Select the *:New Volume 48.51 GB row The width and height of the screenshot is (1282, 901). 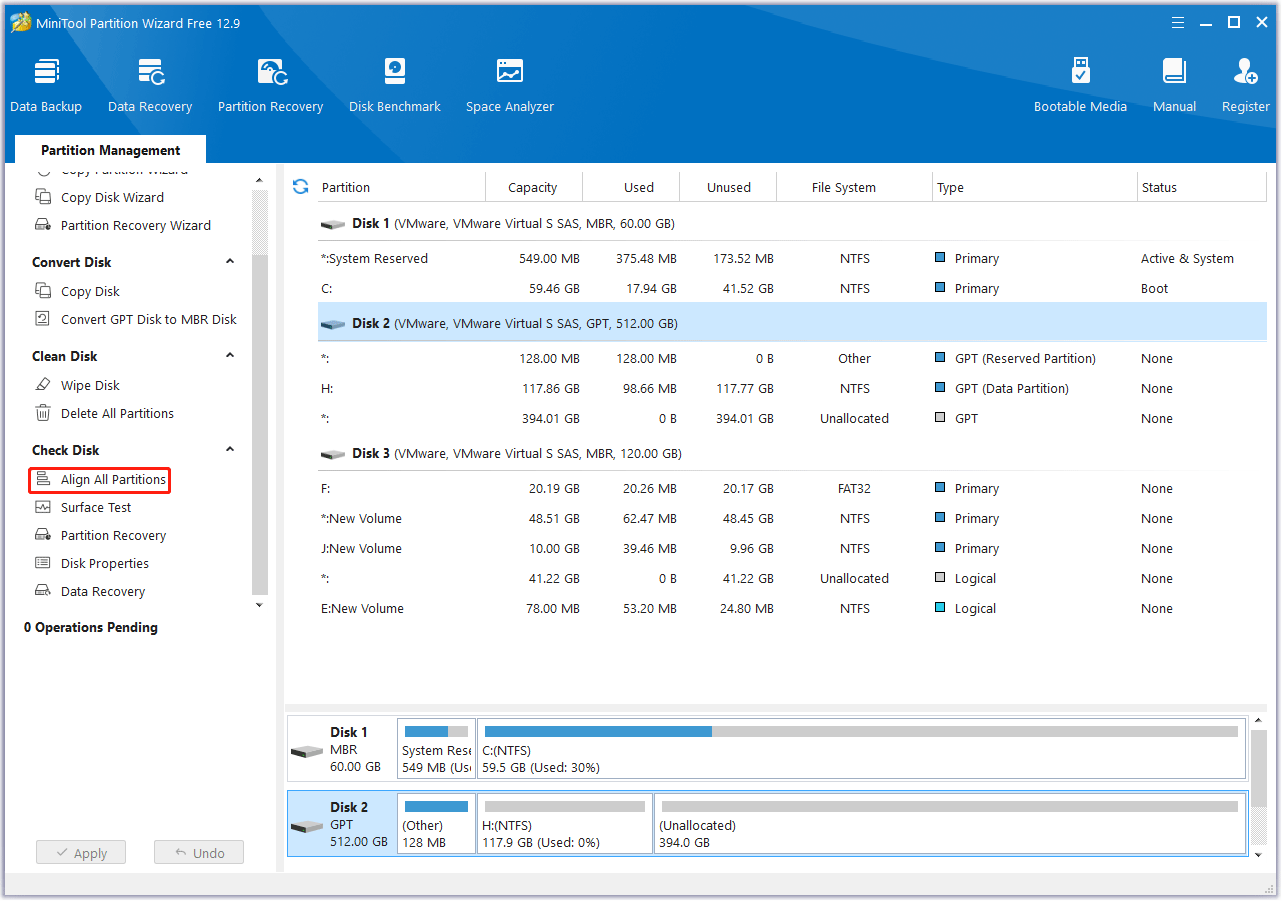[x=792, y=518]
